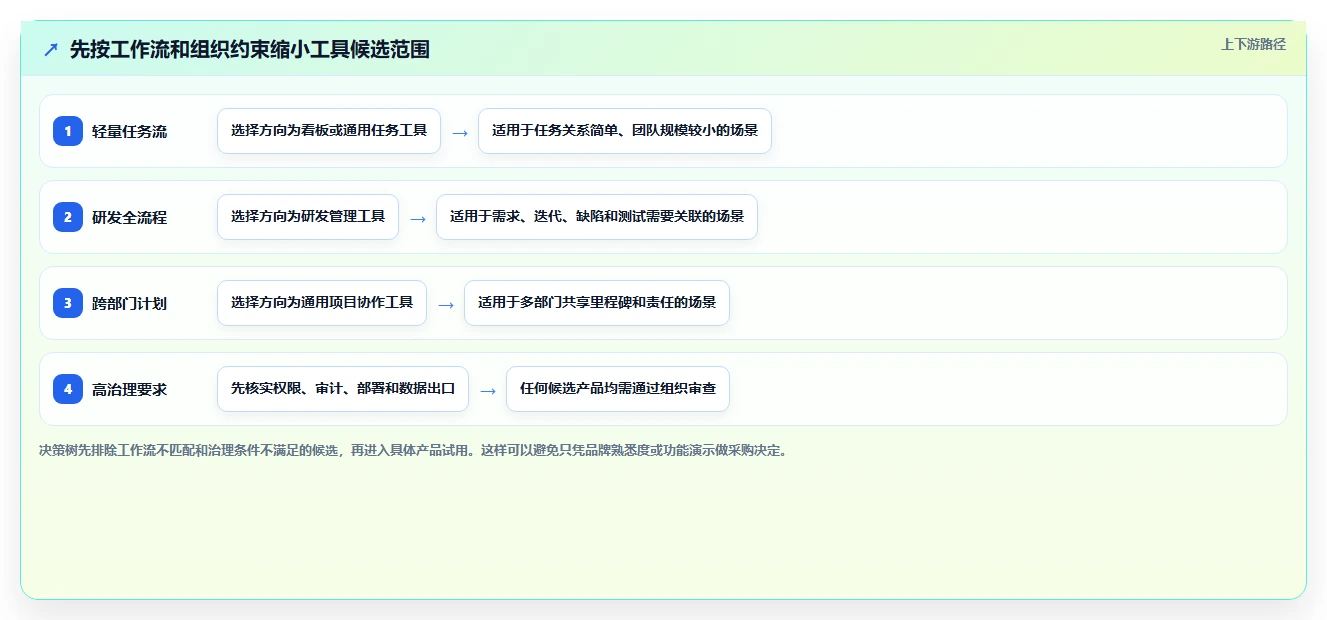Select step badge number 2
The width and height of the screenshot is (1327, 620).
click(68, 217)
